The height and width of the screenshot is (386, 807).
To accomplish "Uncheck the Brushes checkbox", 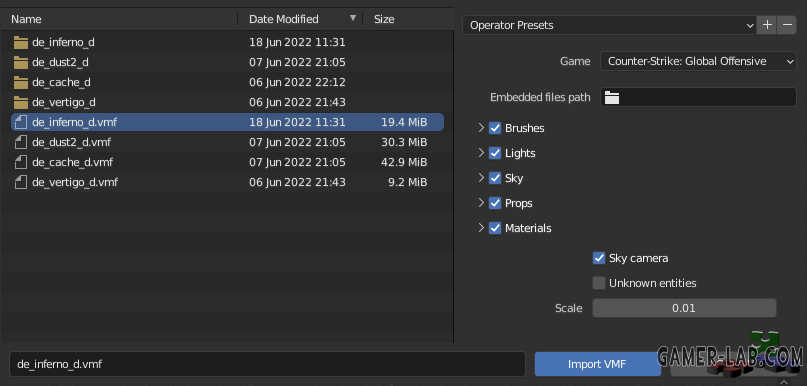I will [x=495, y=128].
